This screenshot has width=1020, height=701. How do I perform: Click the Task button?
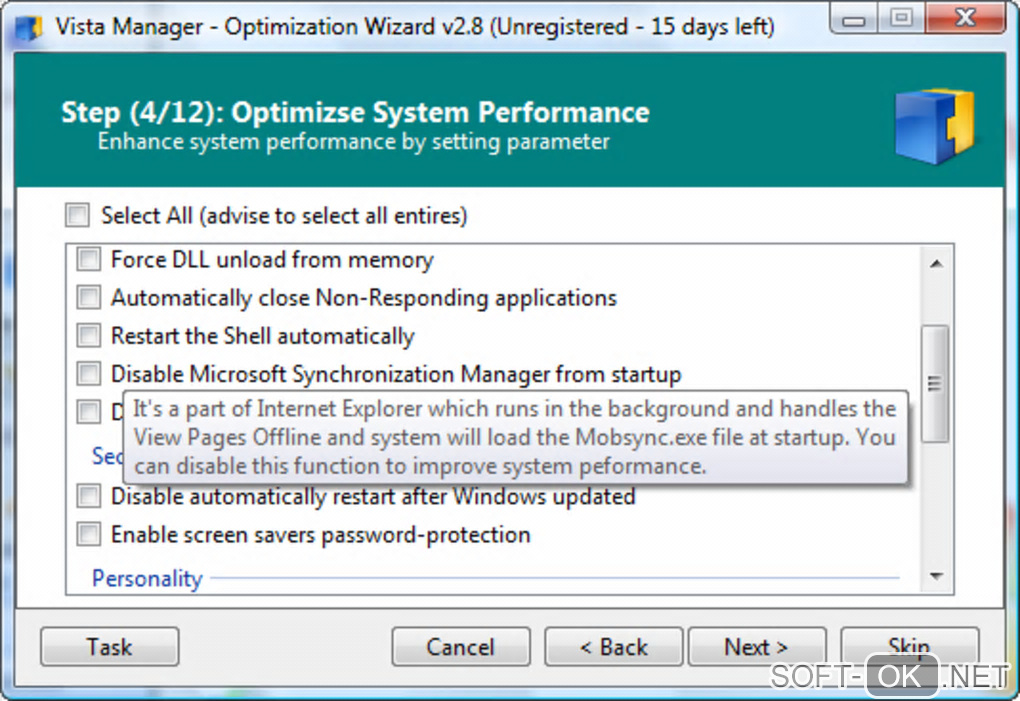(109, 647)
